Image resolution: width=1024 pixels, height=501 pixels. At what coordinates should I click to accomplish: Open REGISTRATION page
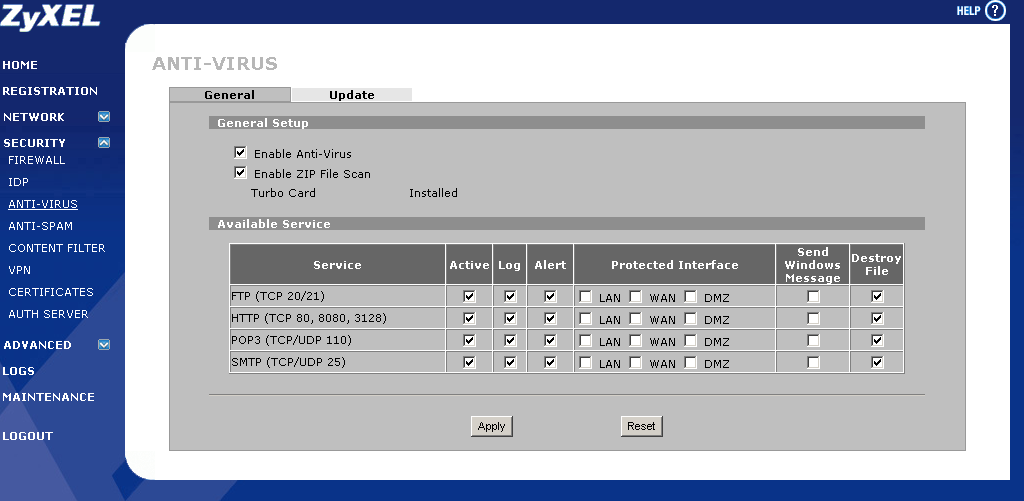tap(50, 91)
